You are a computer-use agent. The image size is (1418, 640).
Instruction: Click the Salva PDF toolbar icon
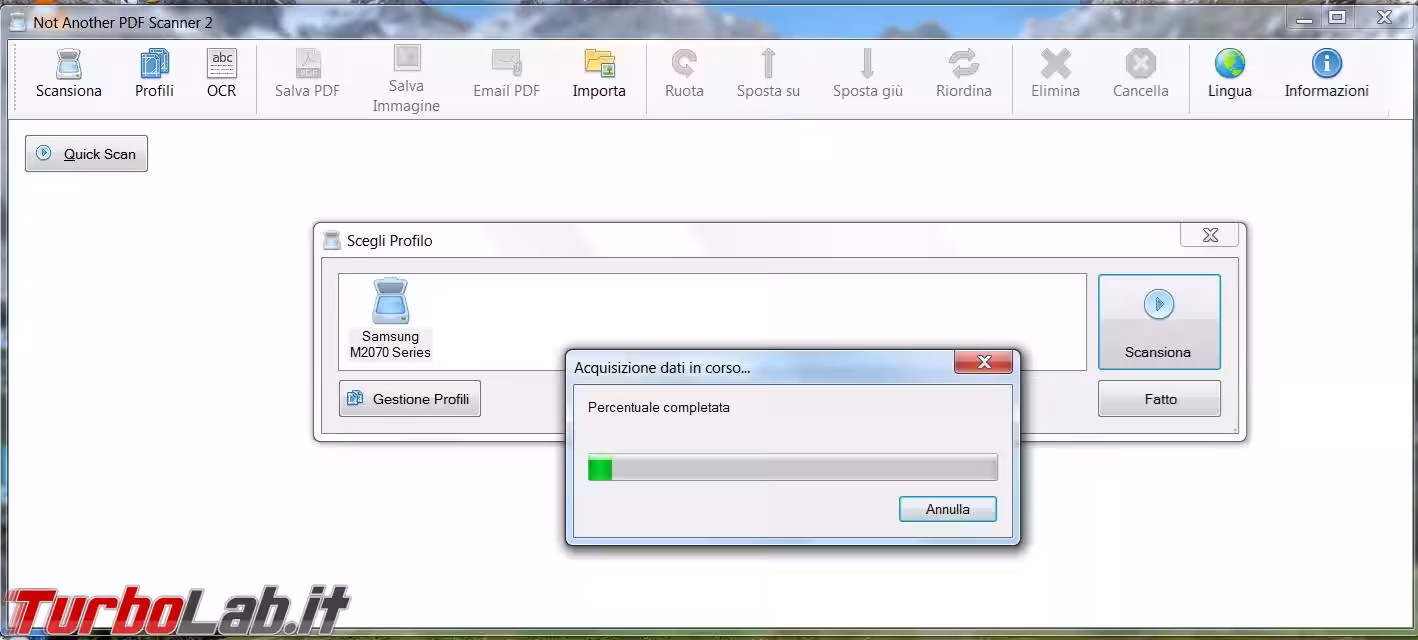click(x=307, y=66)
